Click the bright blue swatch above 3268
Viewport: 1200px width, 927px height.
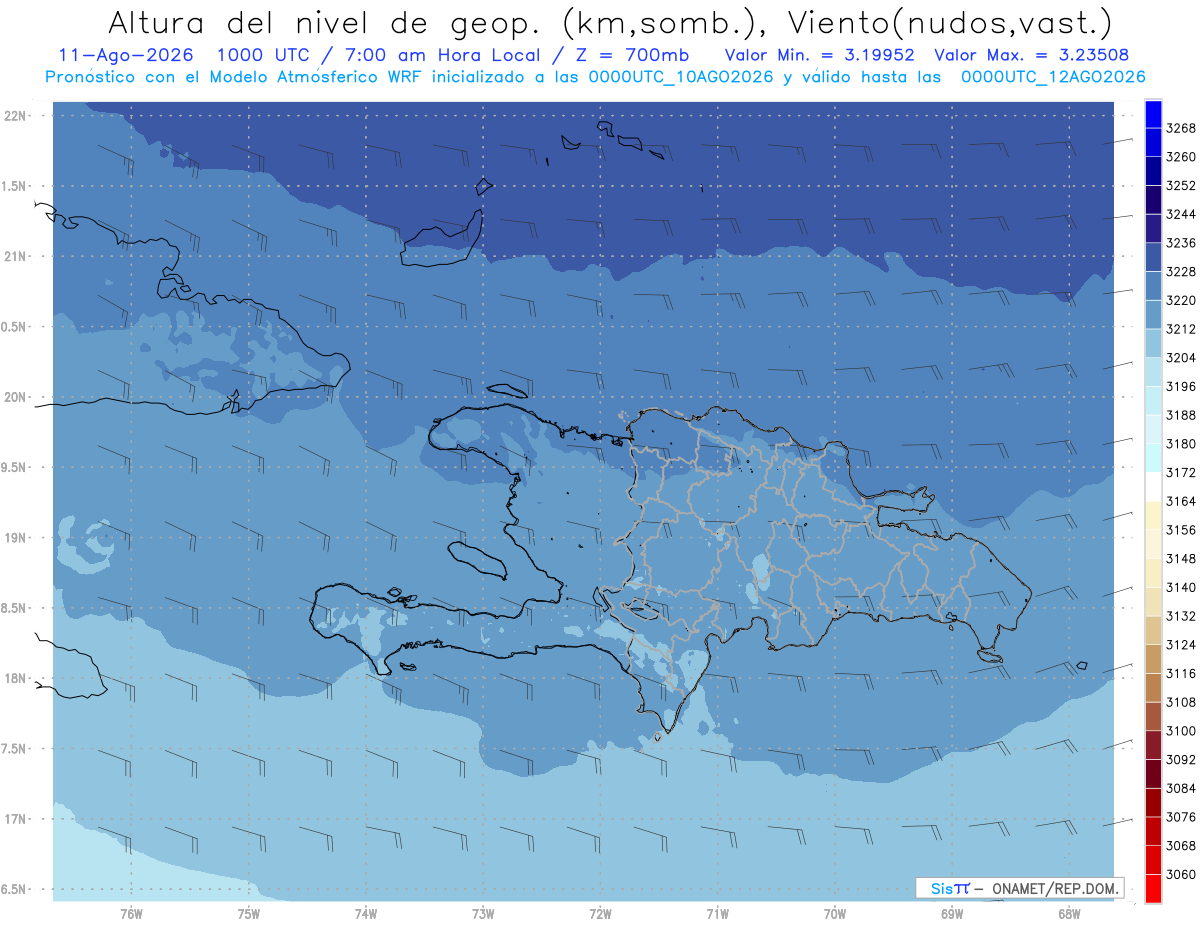(1152, 114)
